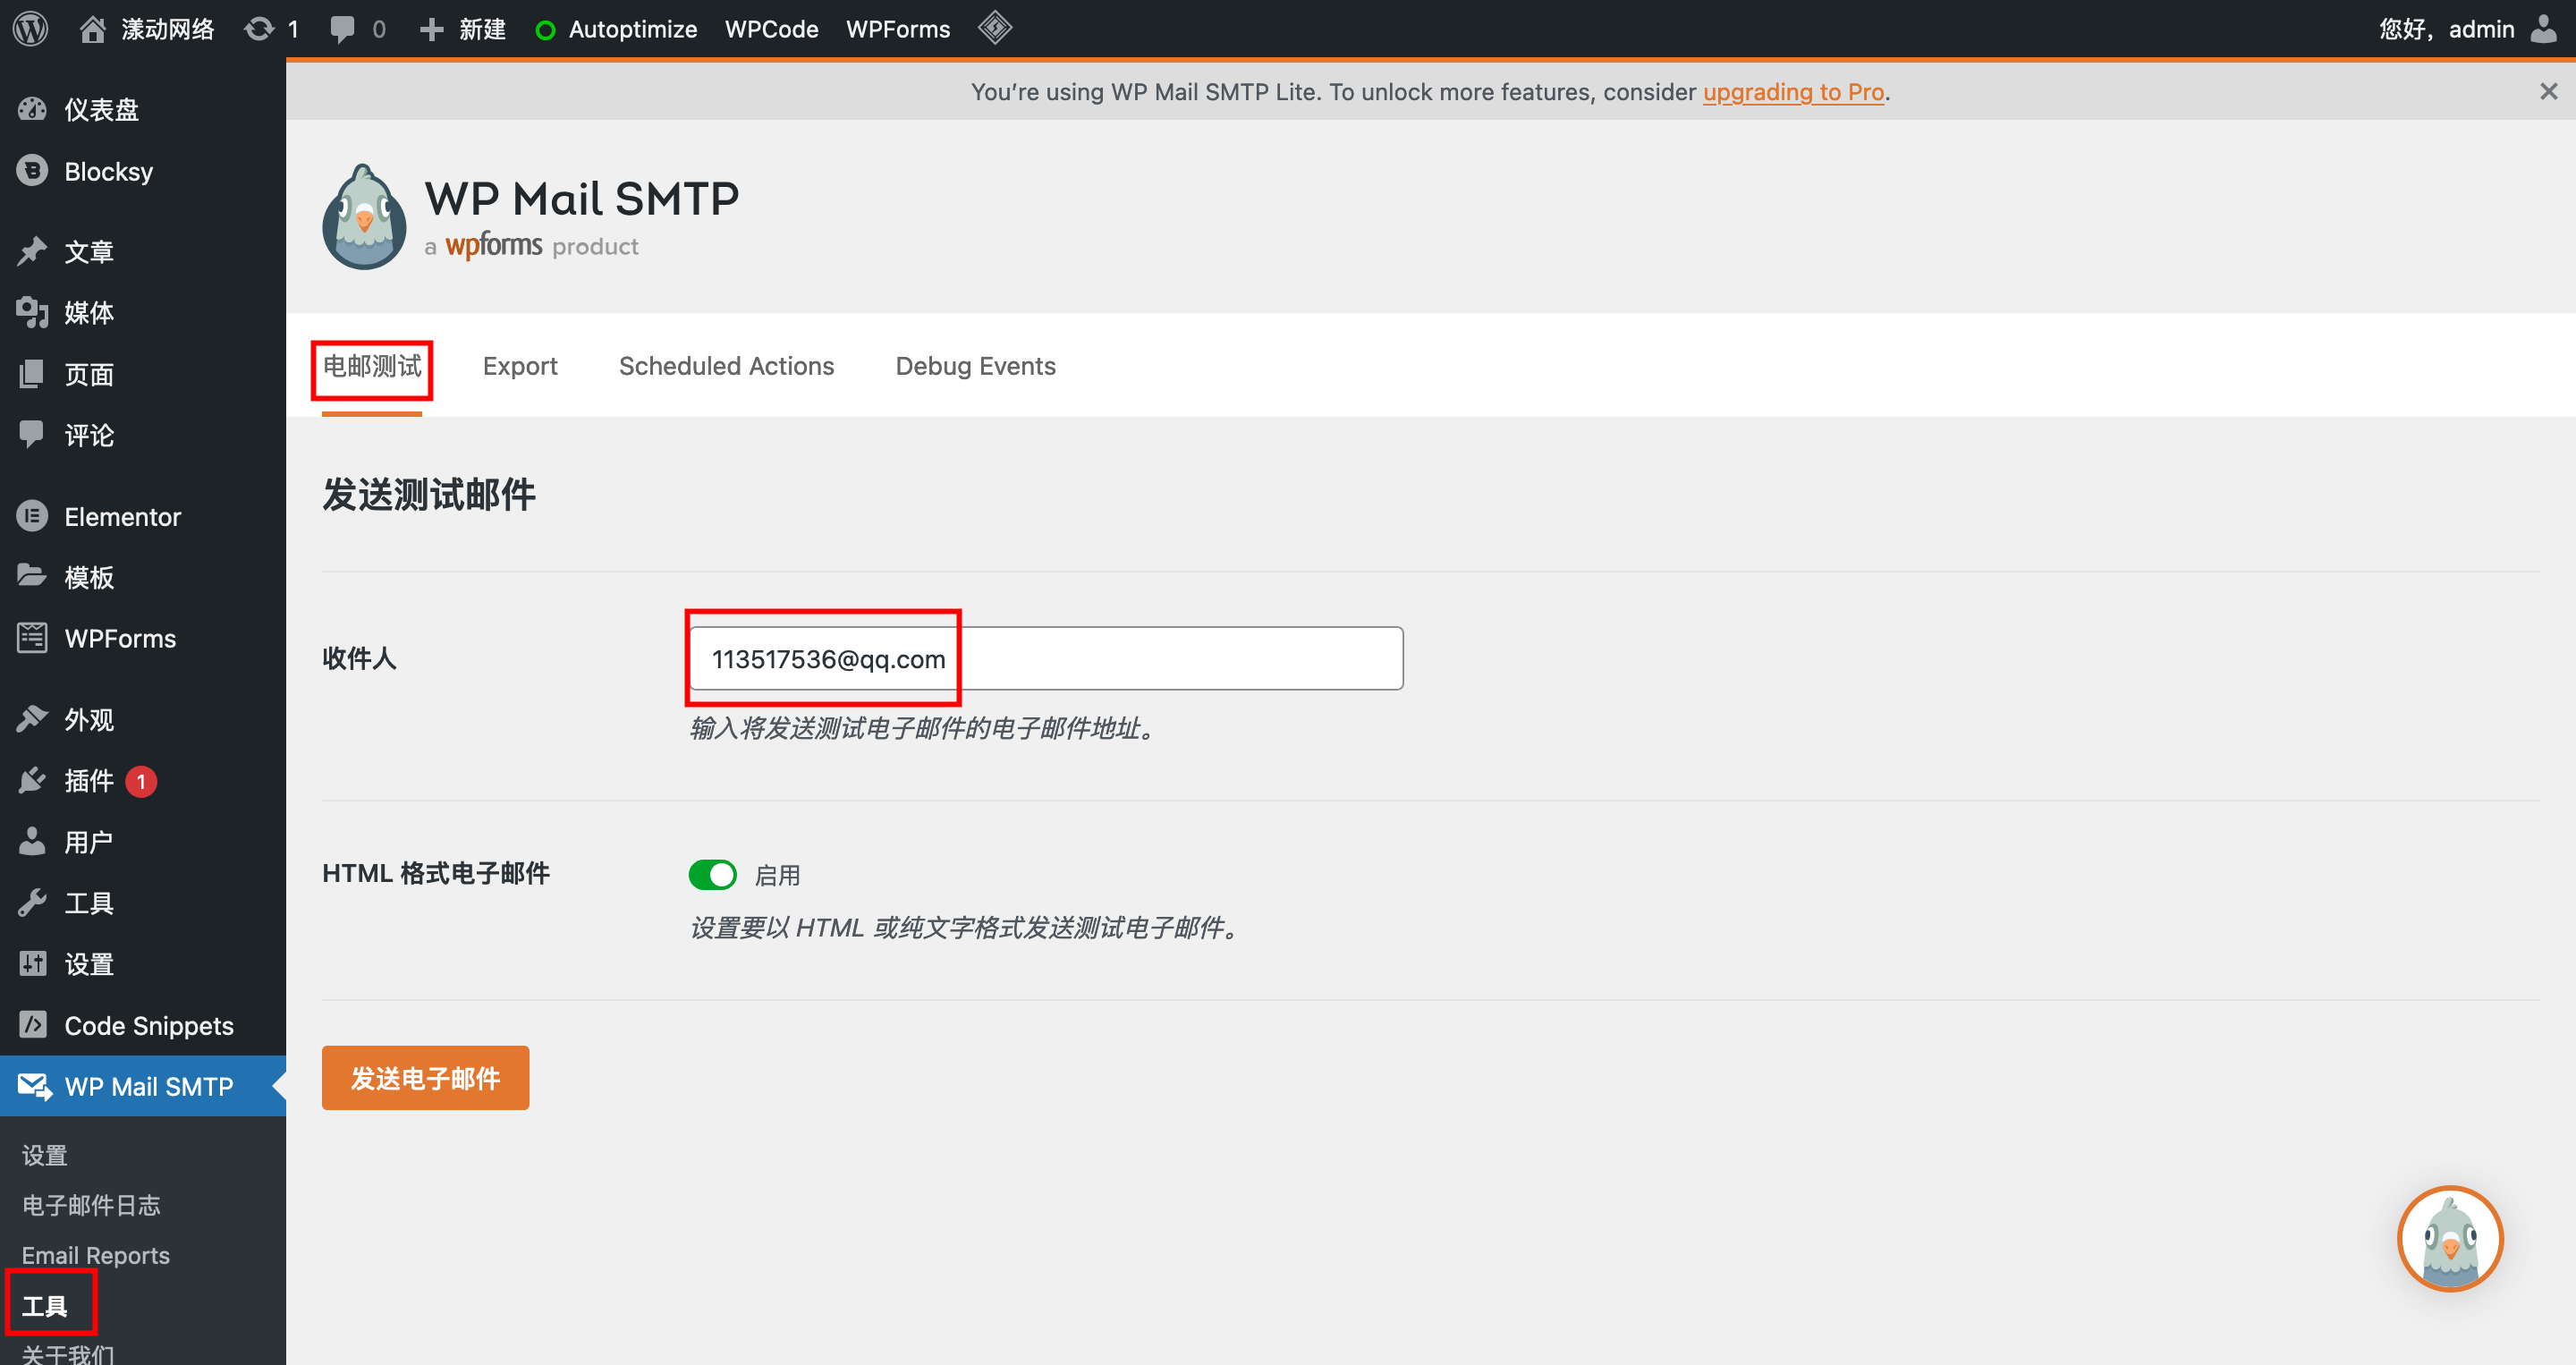Open 电子邮件日志 email log submenu
Viewport: 2576px width, 1365px height.
91,1205
